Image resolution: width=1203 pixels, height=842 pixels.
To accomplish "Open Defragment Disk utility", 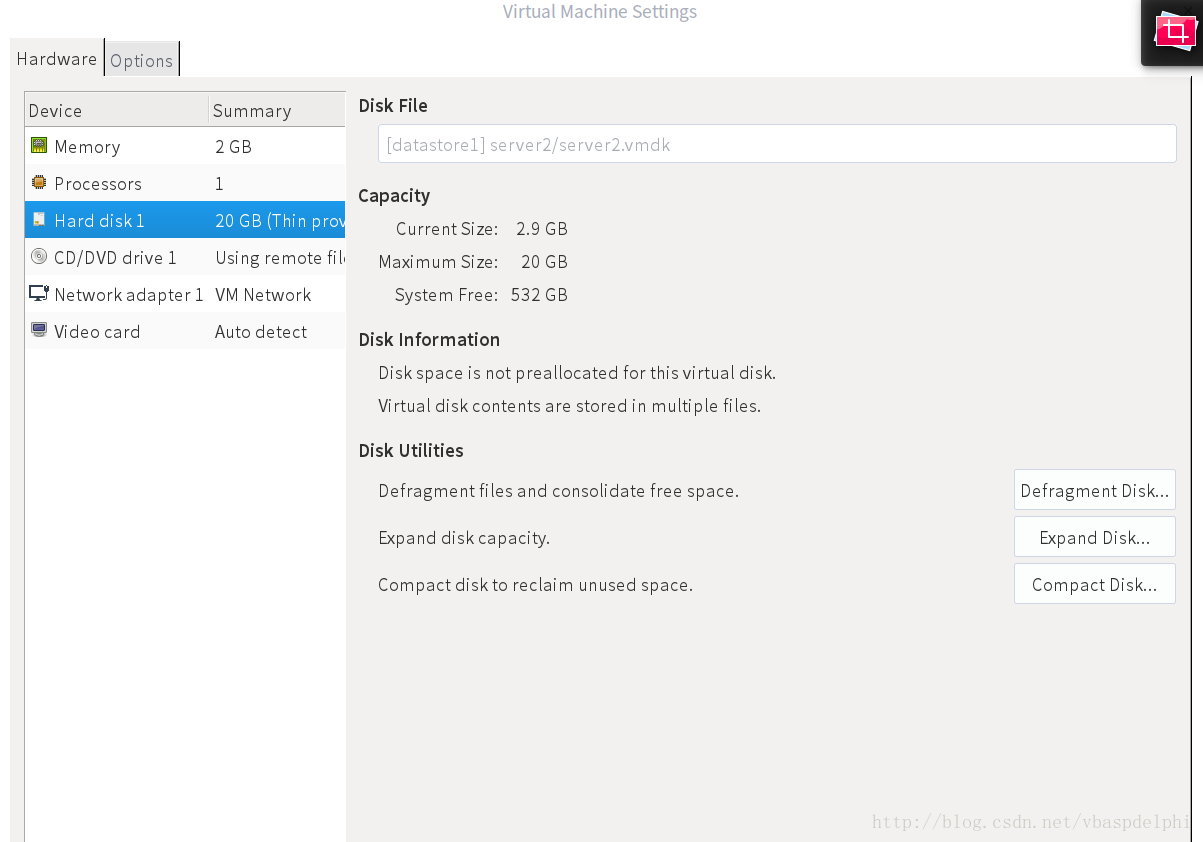I will pyautogui.click(x=1095, y=491).
